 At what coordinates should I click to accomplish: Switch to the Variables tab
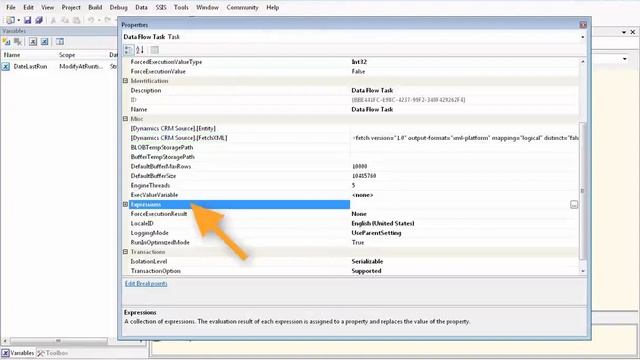[x=18, y=353]
